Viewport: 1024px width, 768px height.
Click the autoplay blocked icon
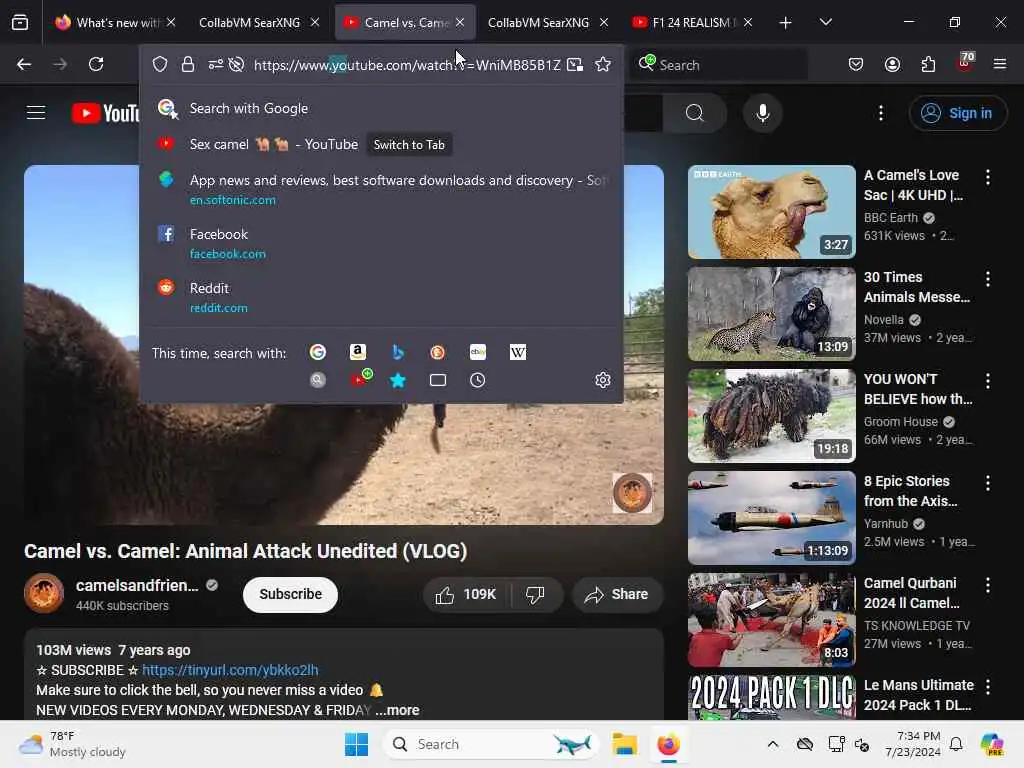pyautogui.click(x=236, y=64)
